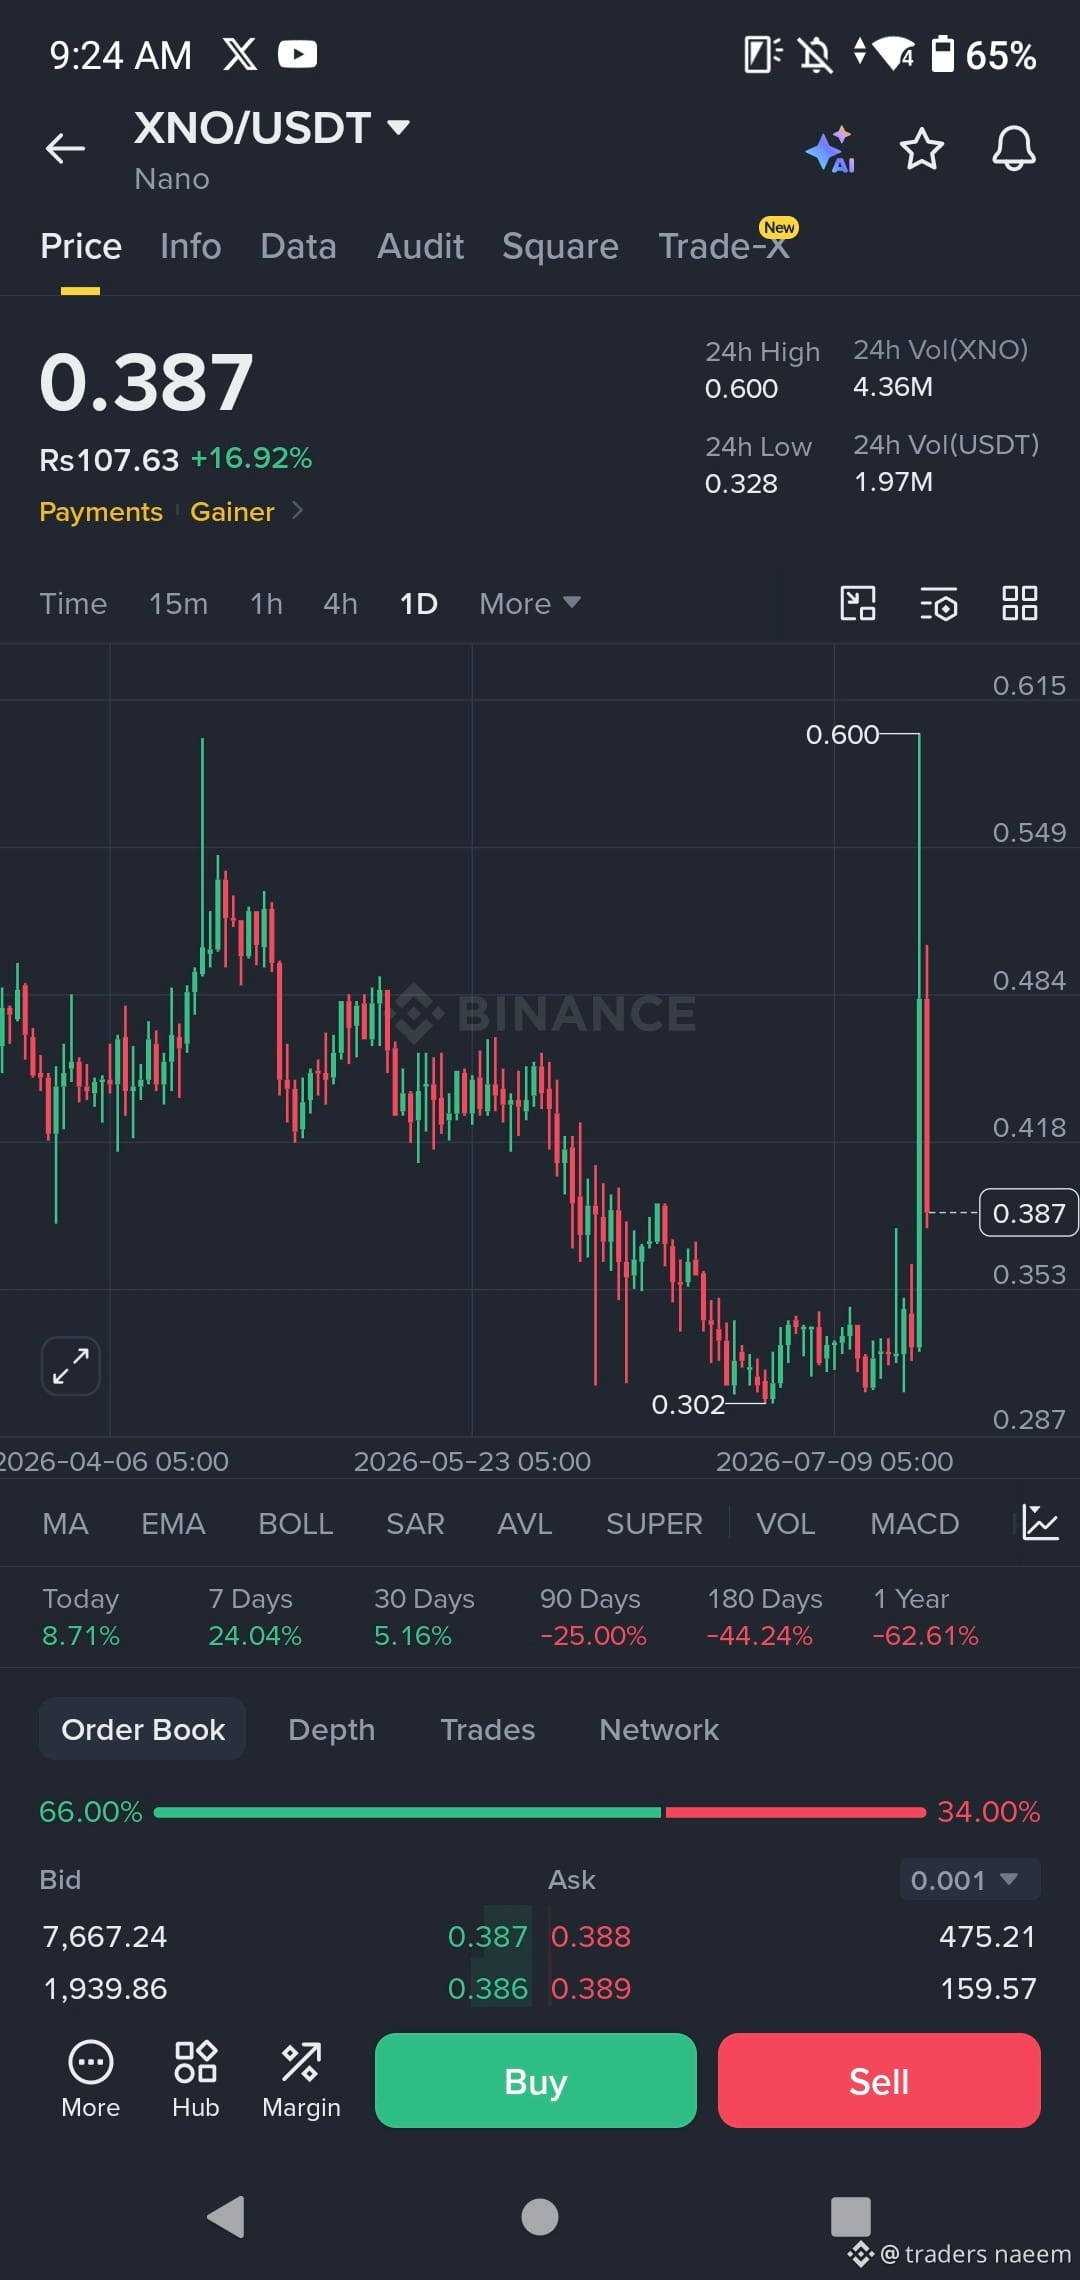1080x2280 pixels.
Task: Tap the YouTube notification icon in status bar
Action: 297,54
